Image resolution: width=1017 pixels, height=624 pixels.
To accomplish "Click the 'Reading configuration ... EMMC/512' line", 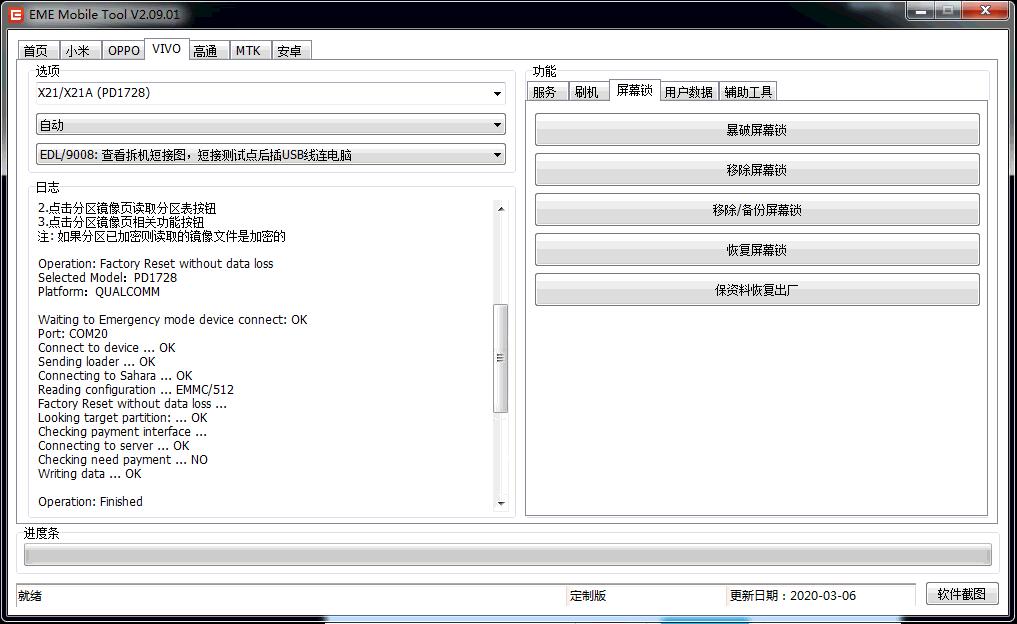I will click(x=136, y=390).
